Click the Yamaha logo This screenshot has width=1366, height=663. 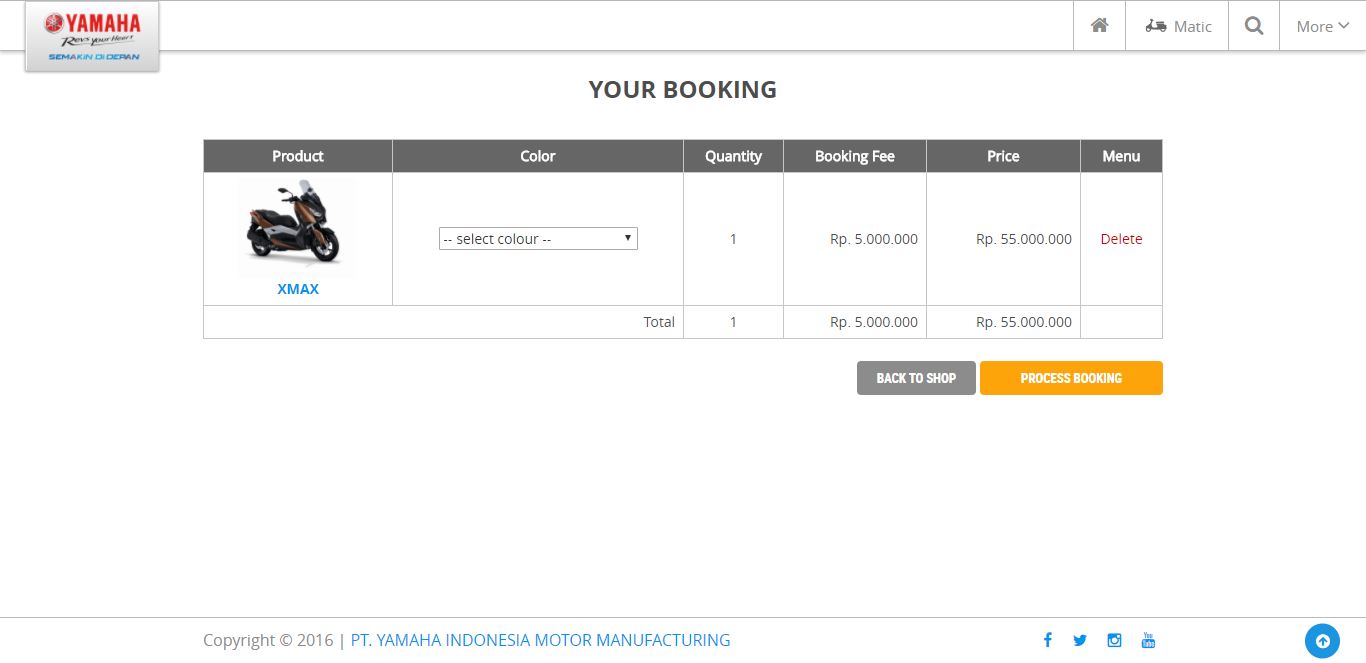pos(92,37)
